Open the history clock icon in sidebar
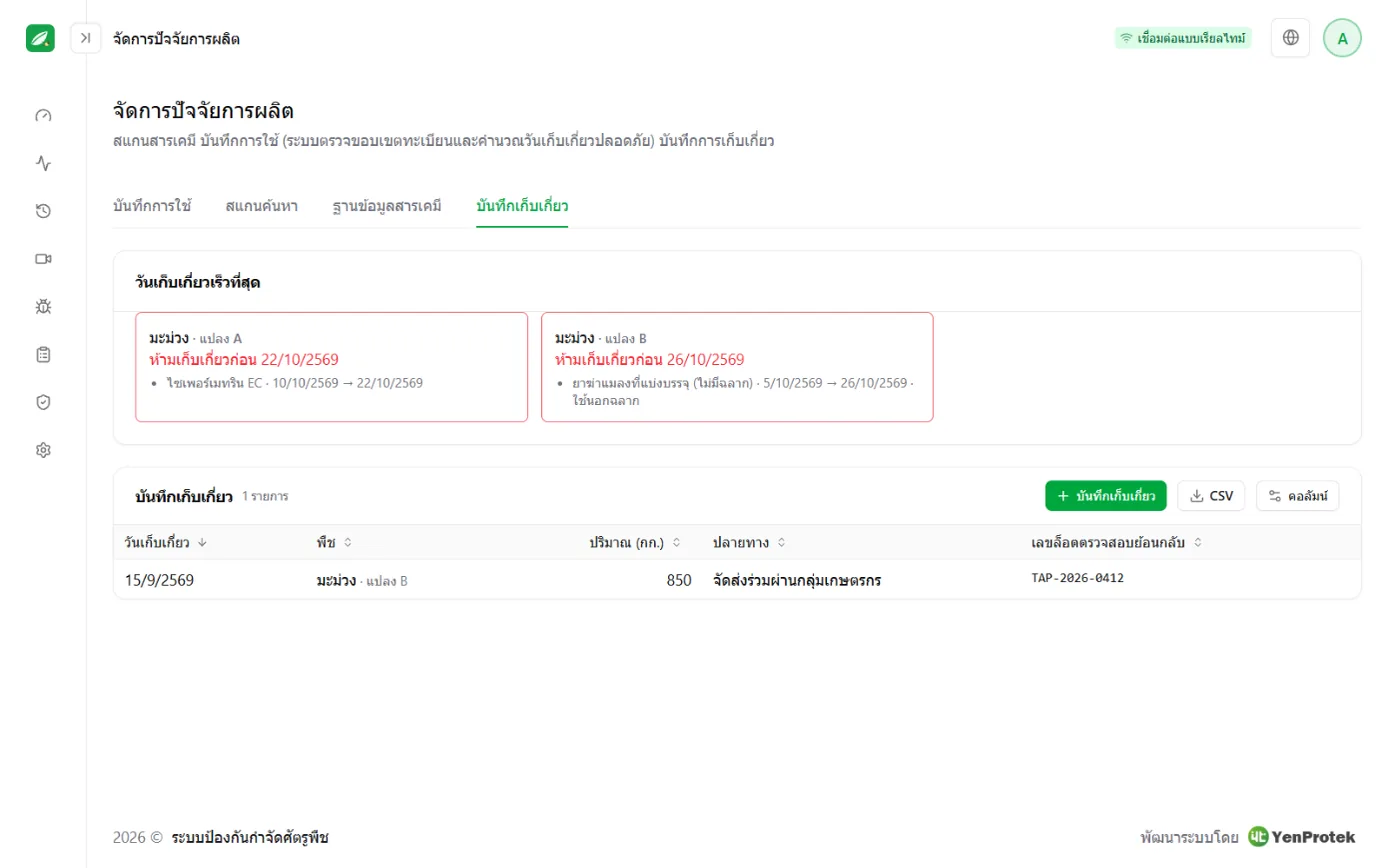Image resolution: width=1388 pixels, height=868 pixels. tap(43, 211)
